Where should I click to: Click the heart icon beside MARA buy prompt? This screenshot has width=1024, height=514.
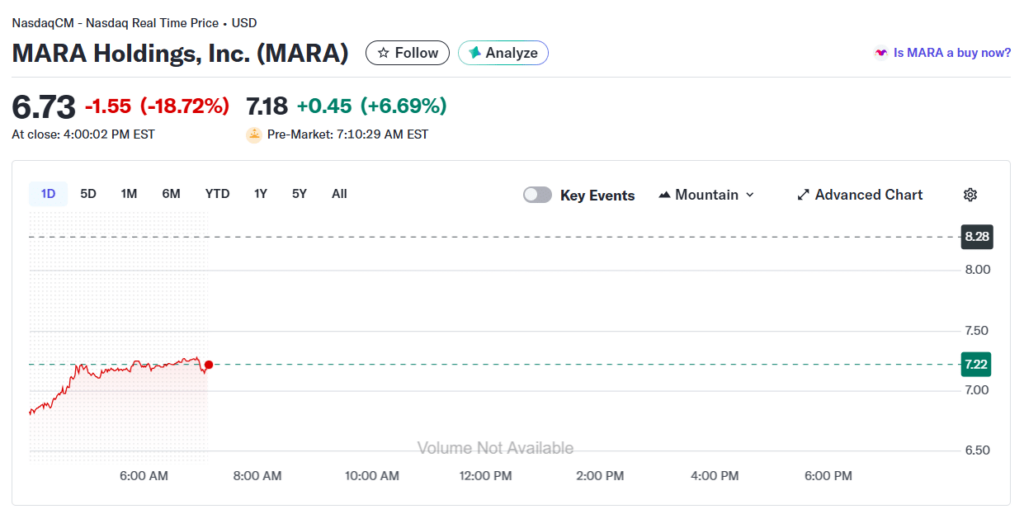pyautogui.click(x=881, y=53)
